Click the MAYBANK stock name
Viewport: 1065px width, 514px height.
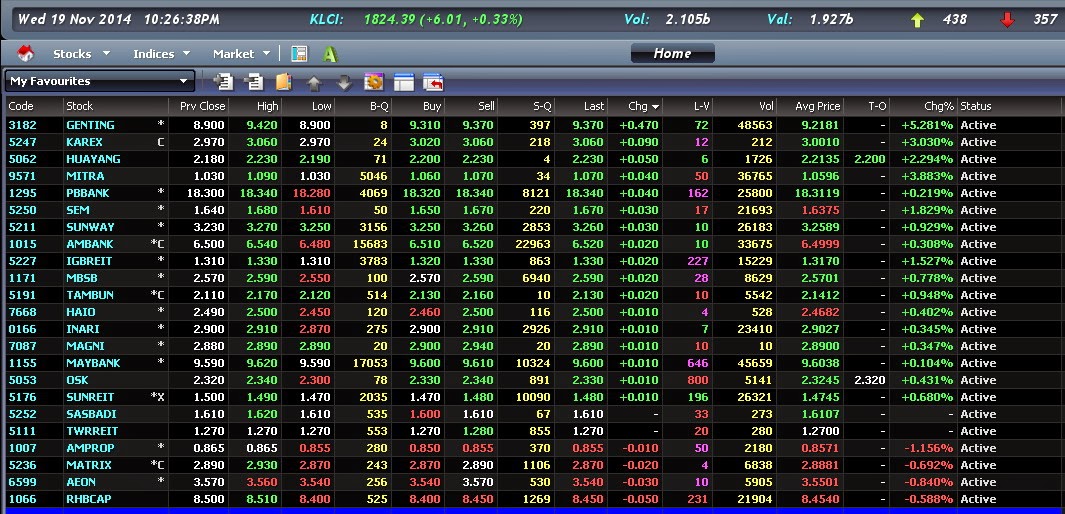pos(93,363)
